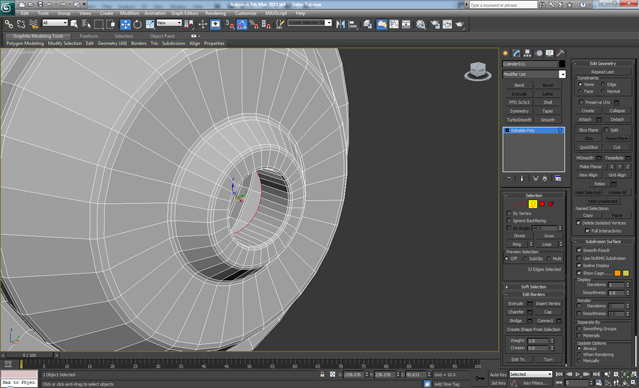Open the reference coordinate View dropdown
The width and height of the screenshot is (639, 388).
click(169, 23)
